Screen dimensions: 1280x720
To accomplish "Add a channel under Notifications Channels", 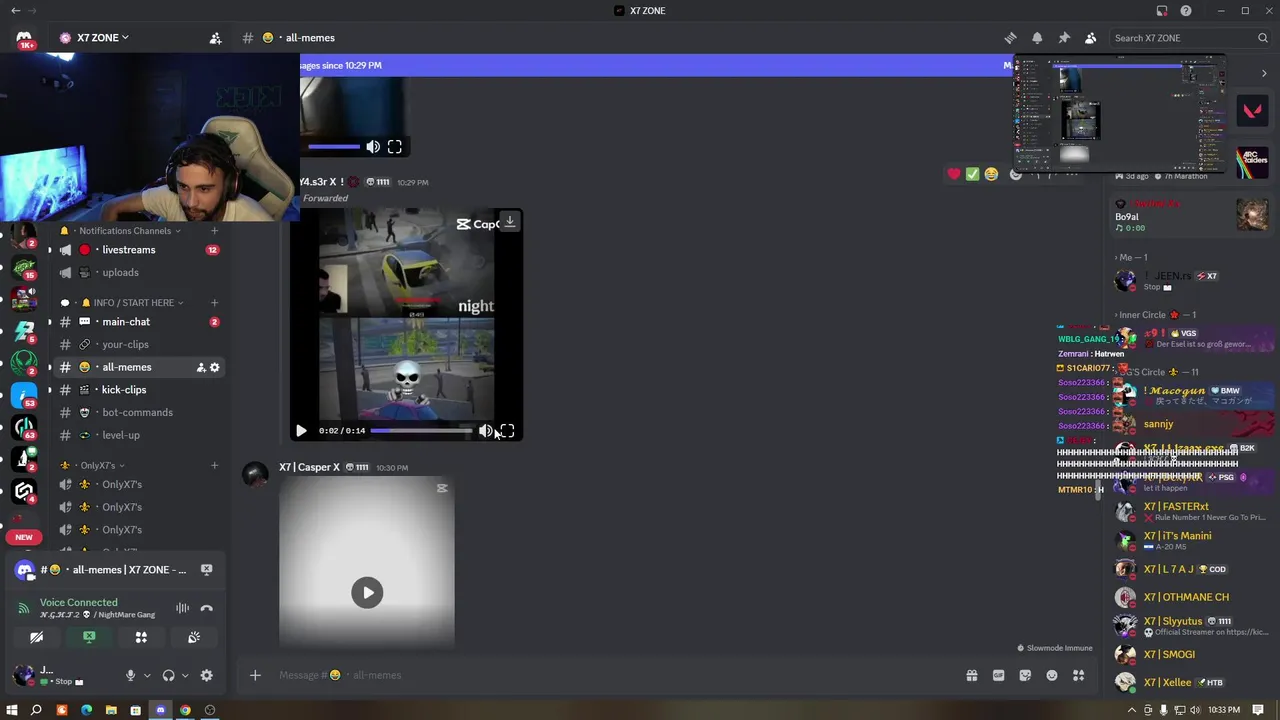I will point(214,231).
